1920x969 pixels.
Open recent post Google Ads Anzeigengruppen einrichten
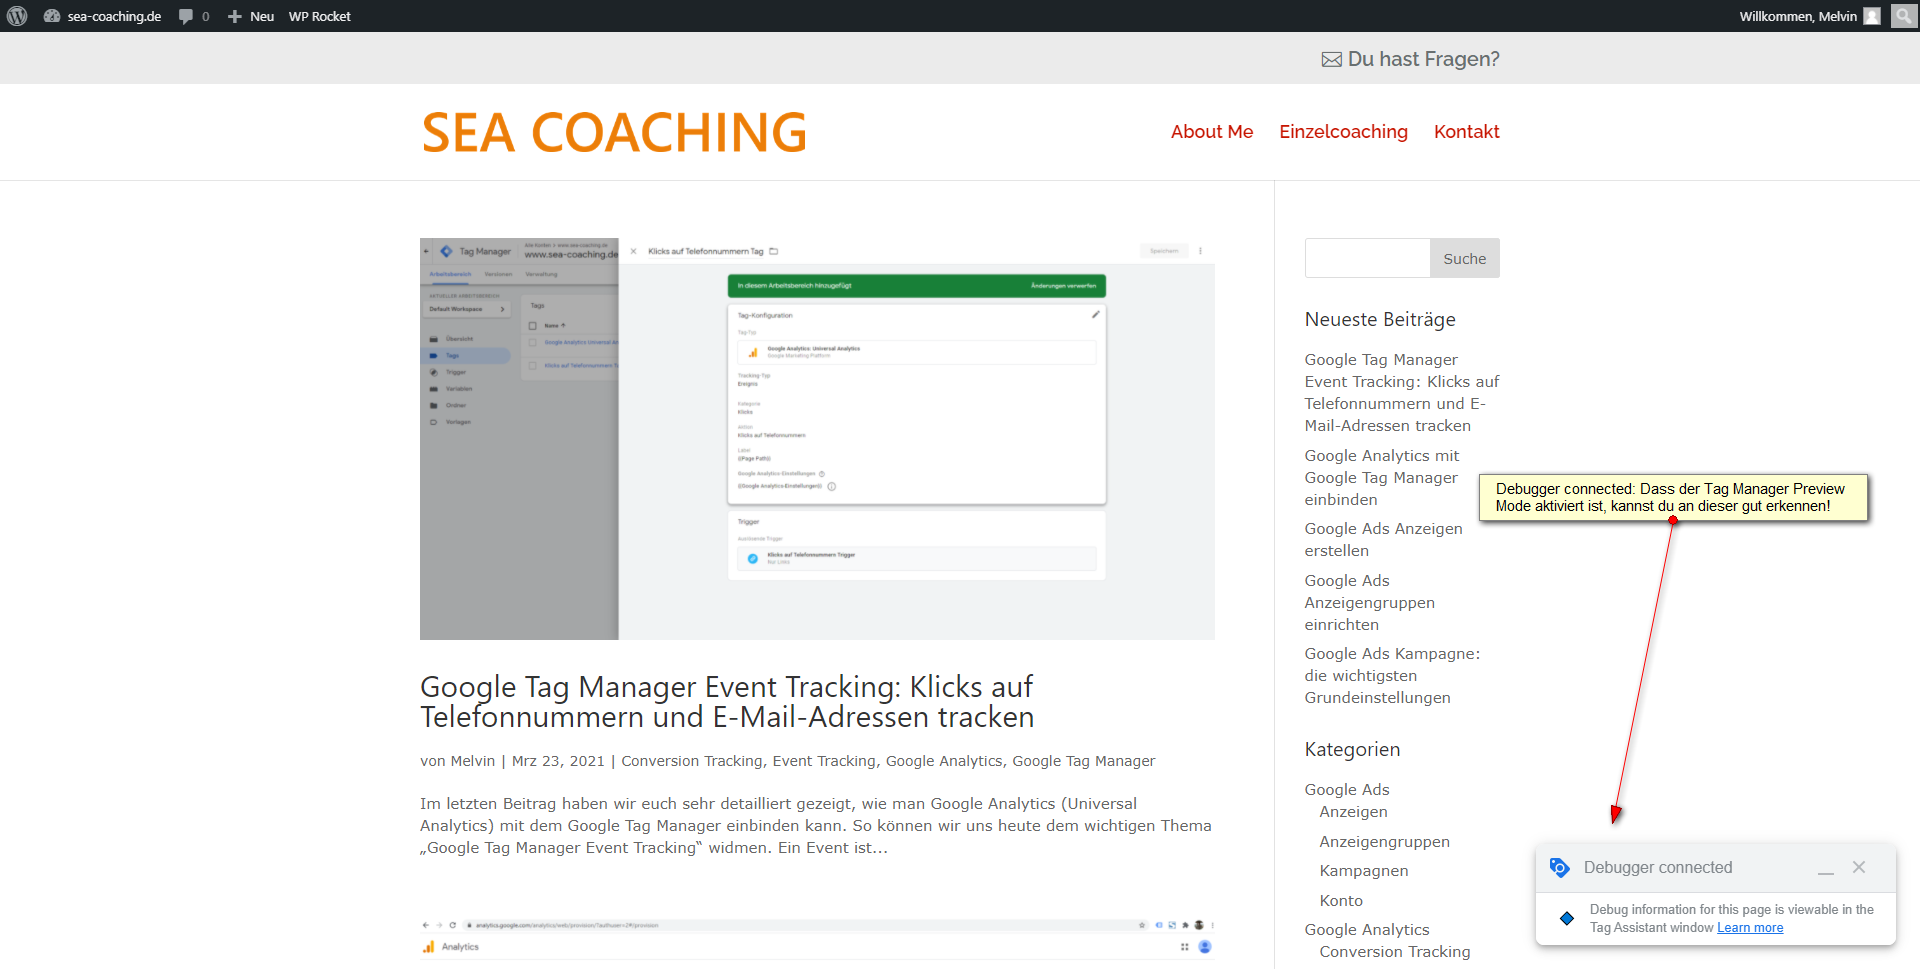tap(1370, 602)
